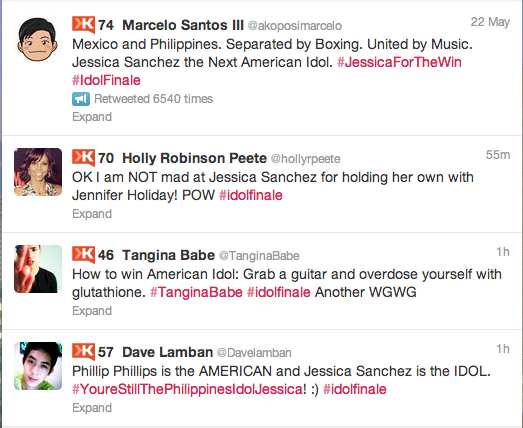The image size is (523, 428).
Task: Click the Retweeted 6540 times text
Action: 153,99
